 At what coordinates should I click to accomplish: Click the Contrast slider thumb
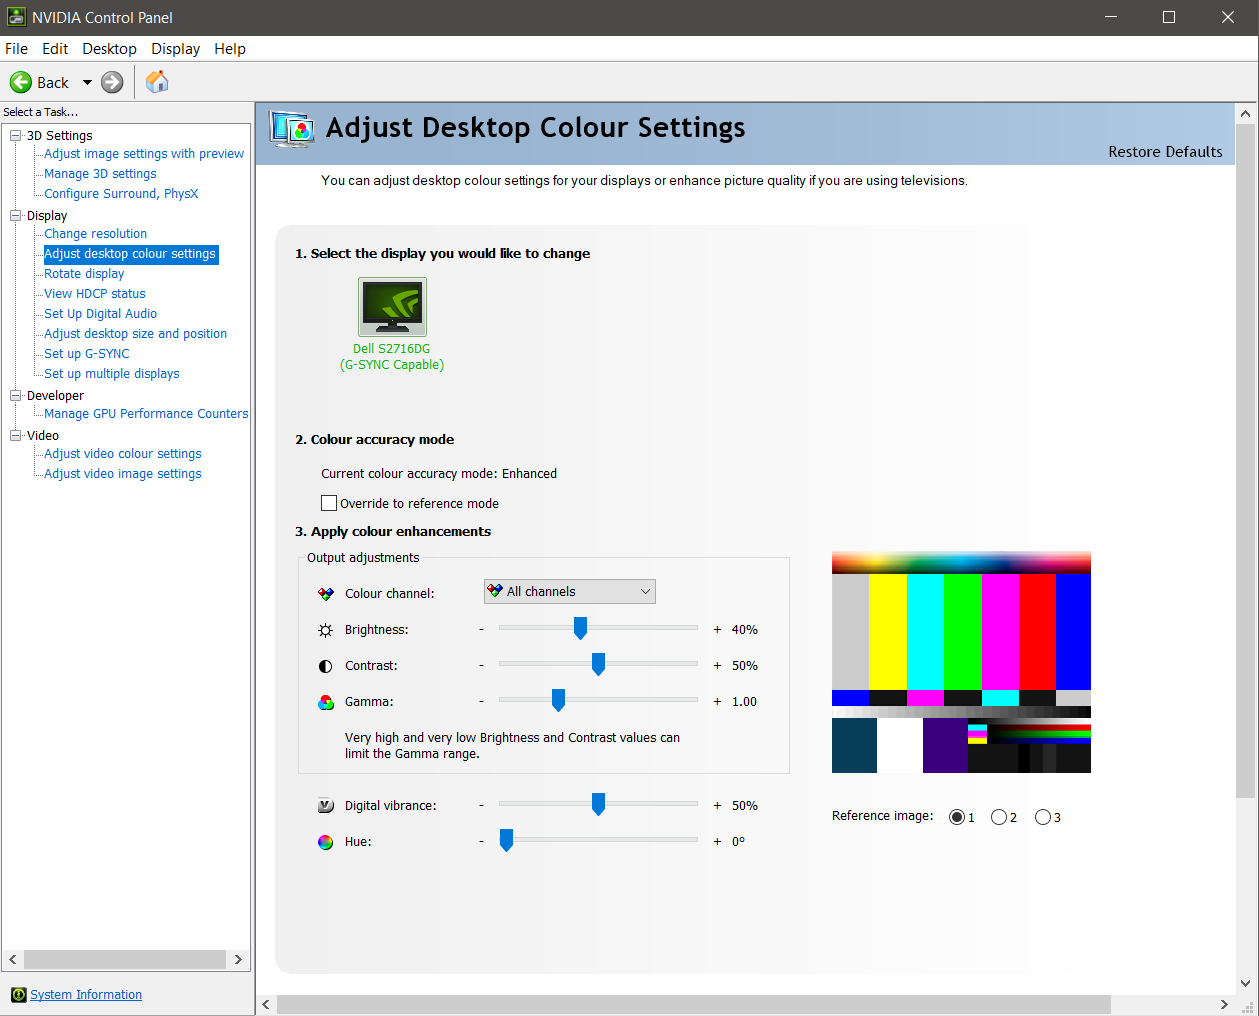(598, 664)
